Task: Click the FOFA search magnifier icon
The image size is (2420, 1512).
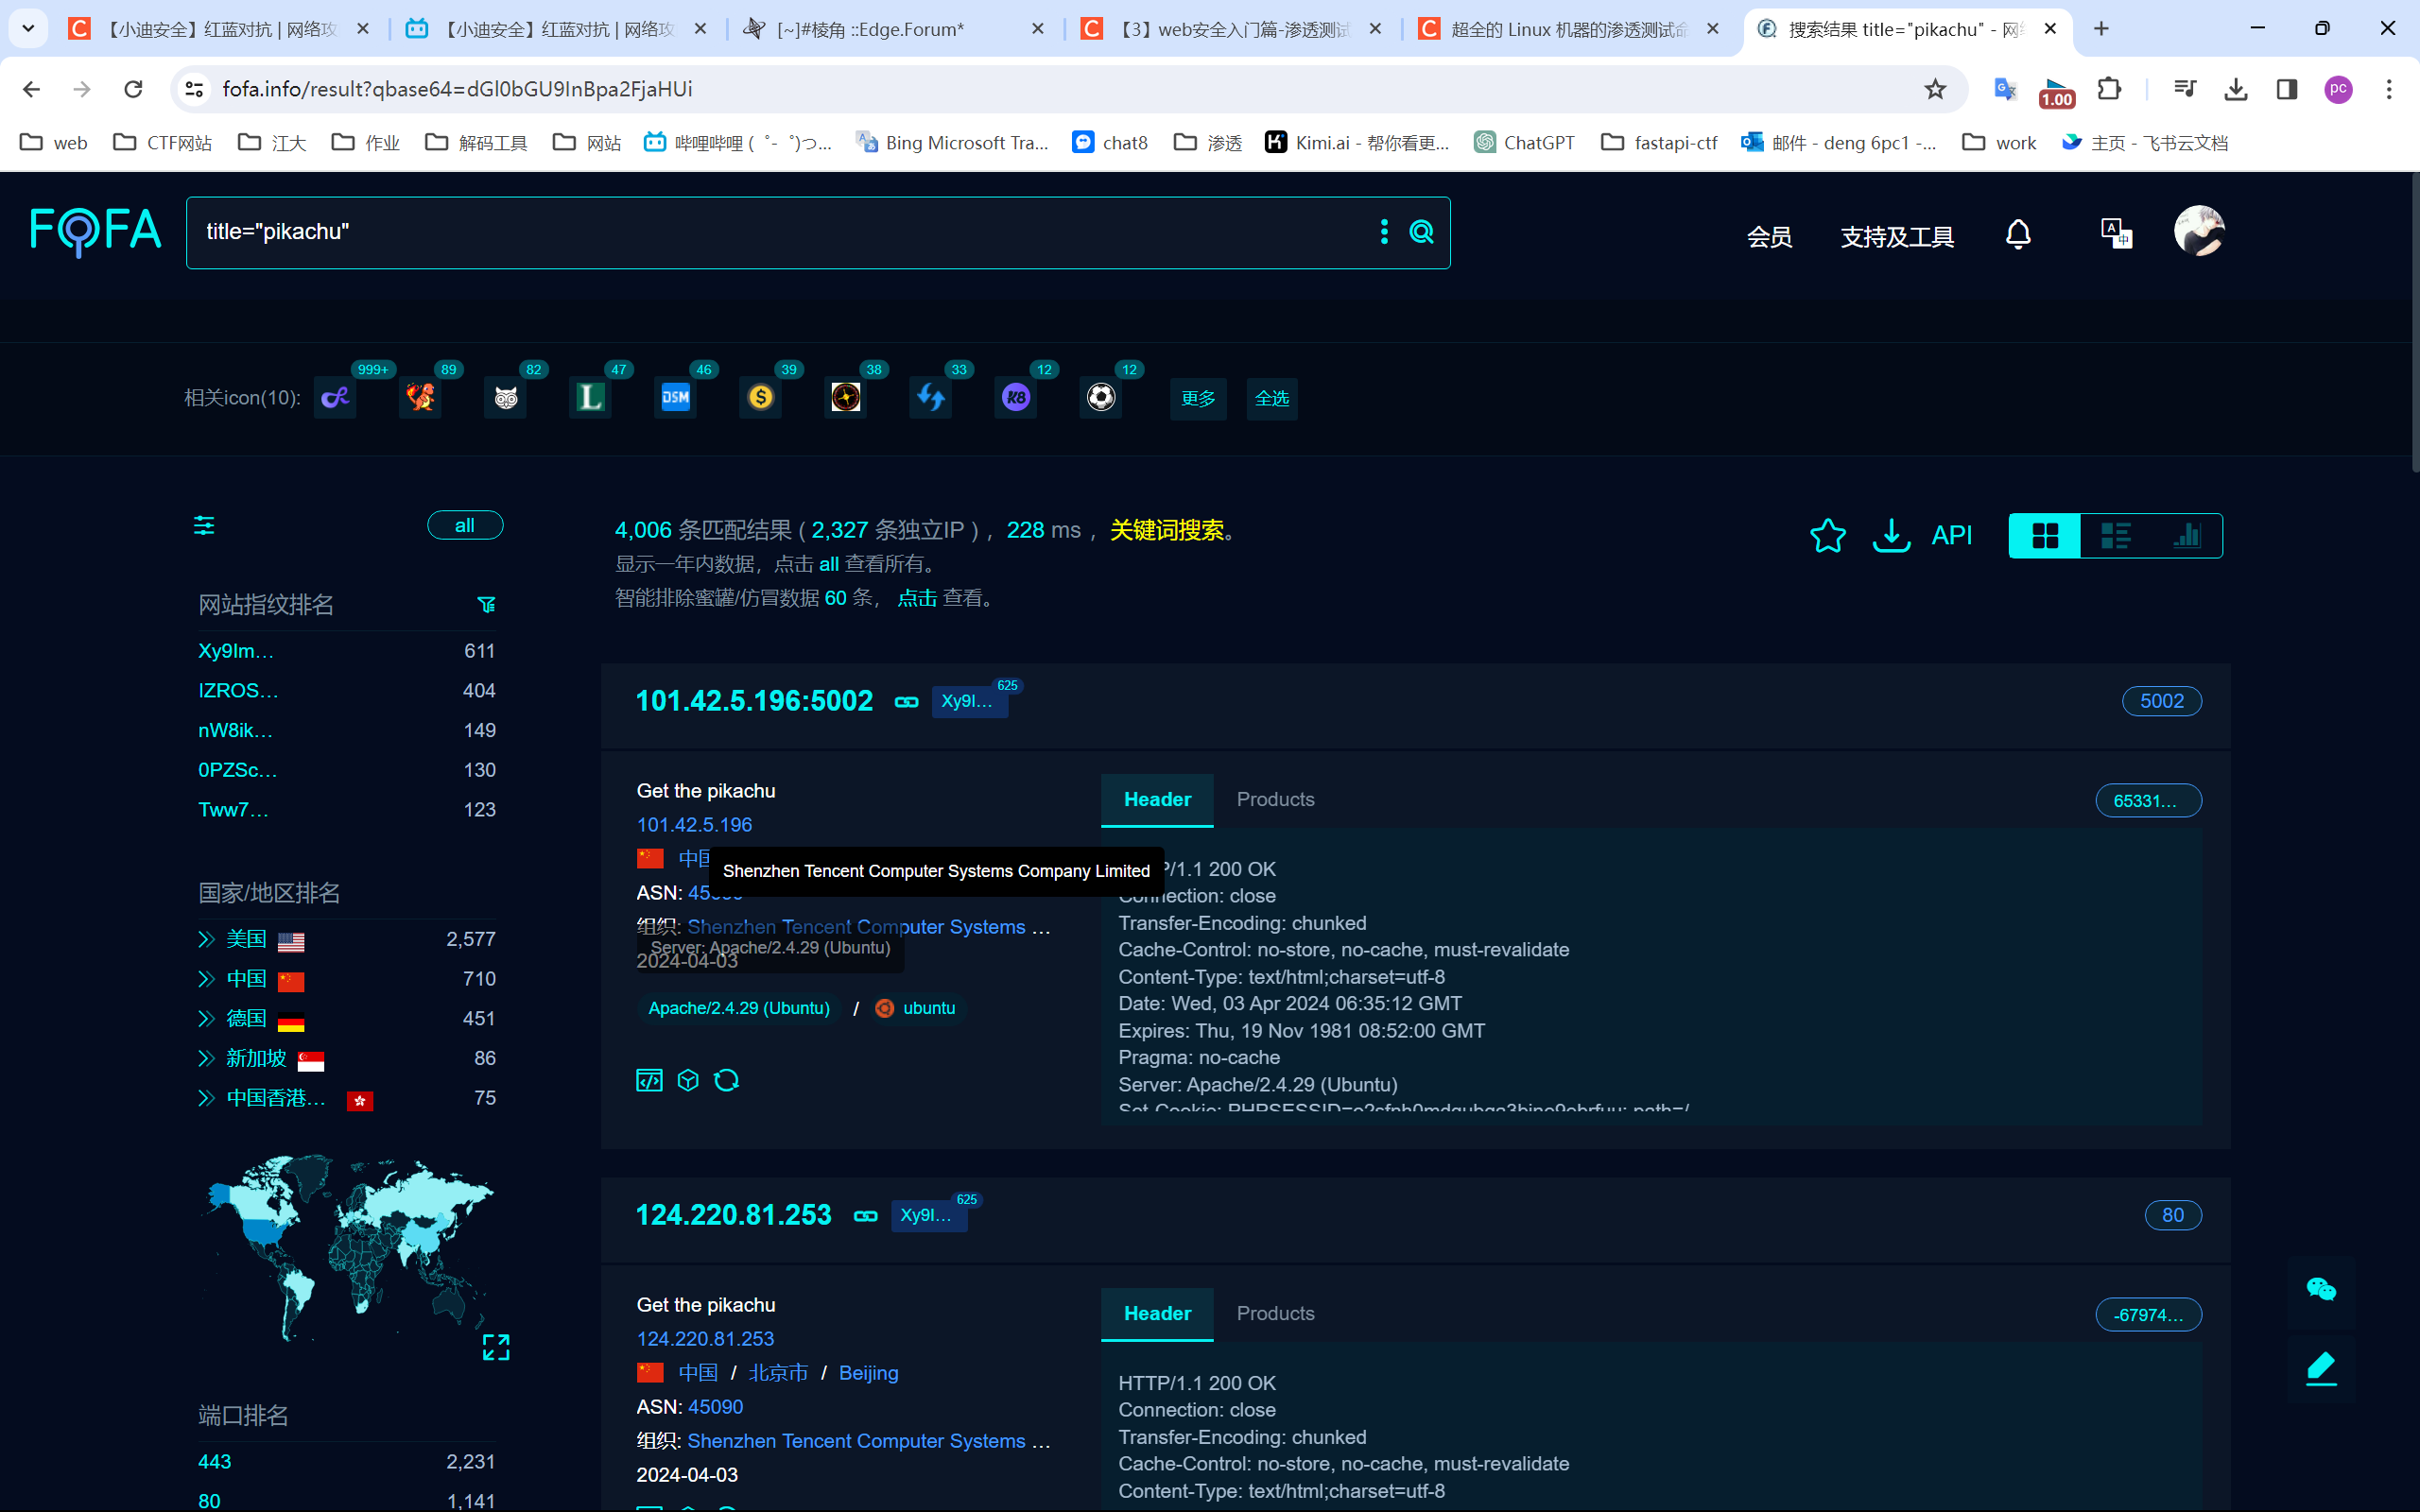Action: 1421,232
